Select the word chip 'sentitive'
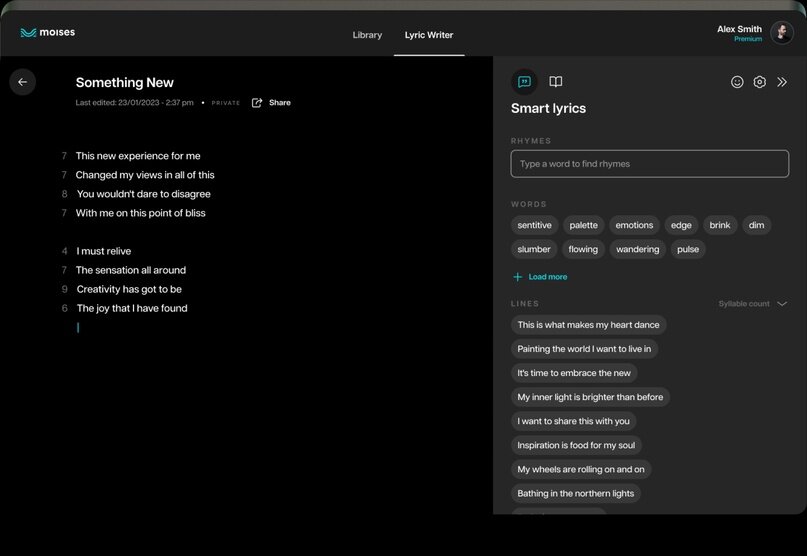The image size is (807, 556). click(534, 225)
